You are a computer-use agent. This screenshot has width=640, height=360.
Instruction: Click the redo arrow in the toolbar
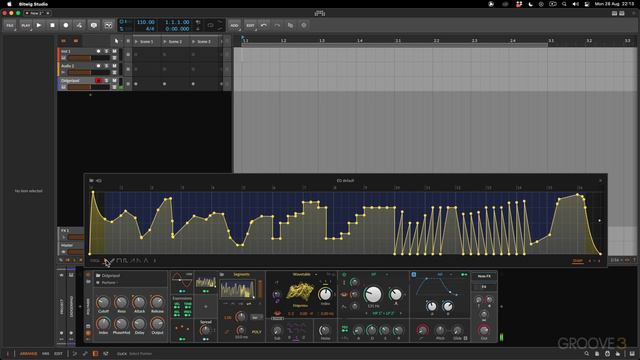277,25
